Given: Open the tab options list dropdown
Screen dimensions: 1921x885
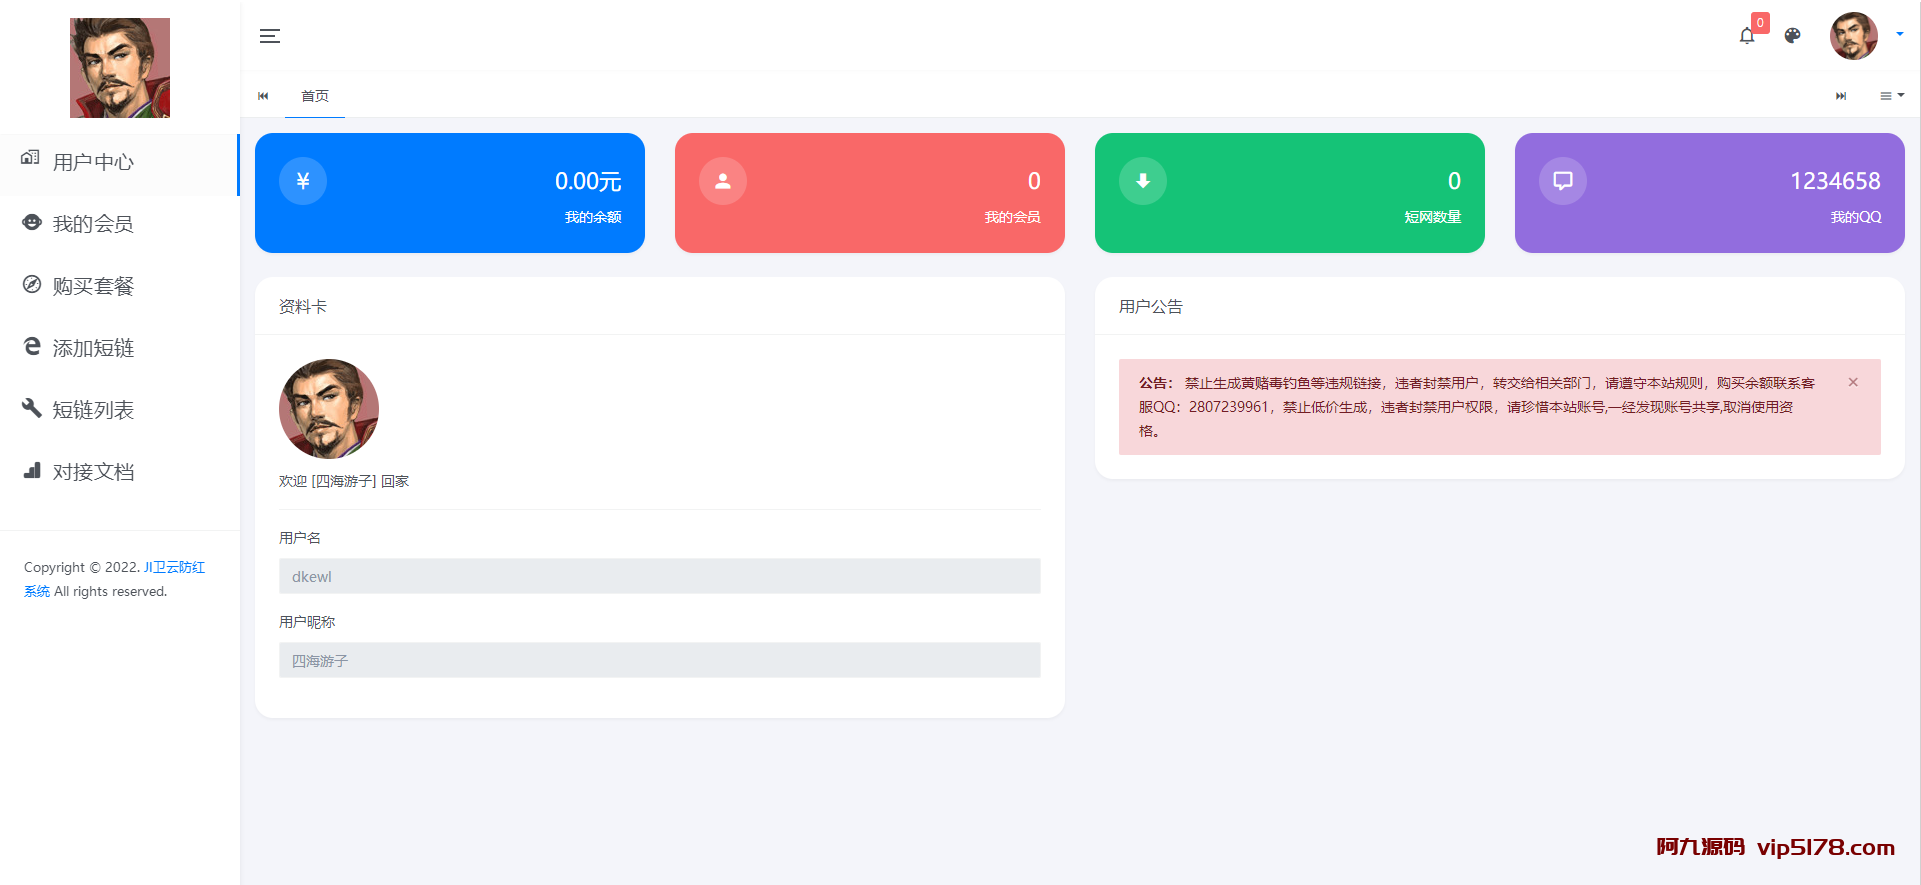Looking at the screenshot, I should [1892, 96].
